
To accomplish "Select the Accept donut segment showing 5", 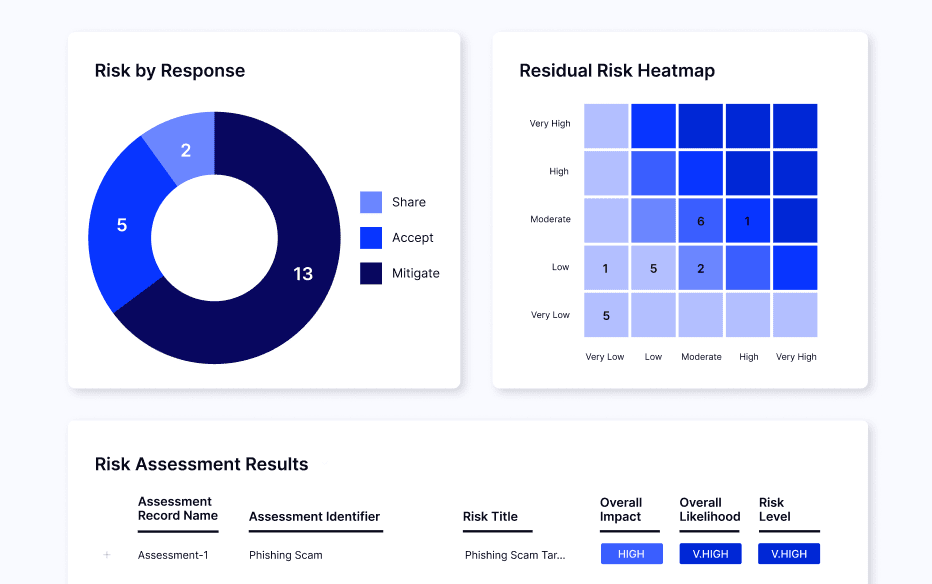I will click(121, 226).
